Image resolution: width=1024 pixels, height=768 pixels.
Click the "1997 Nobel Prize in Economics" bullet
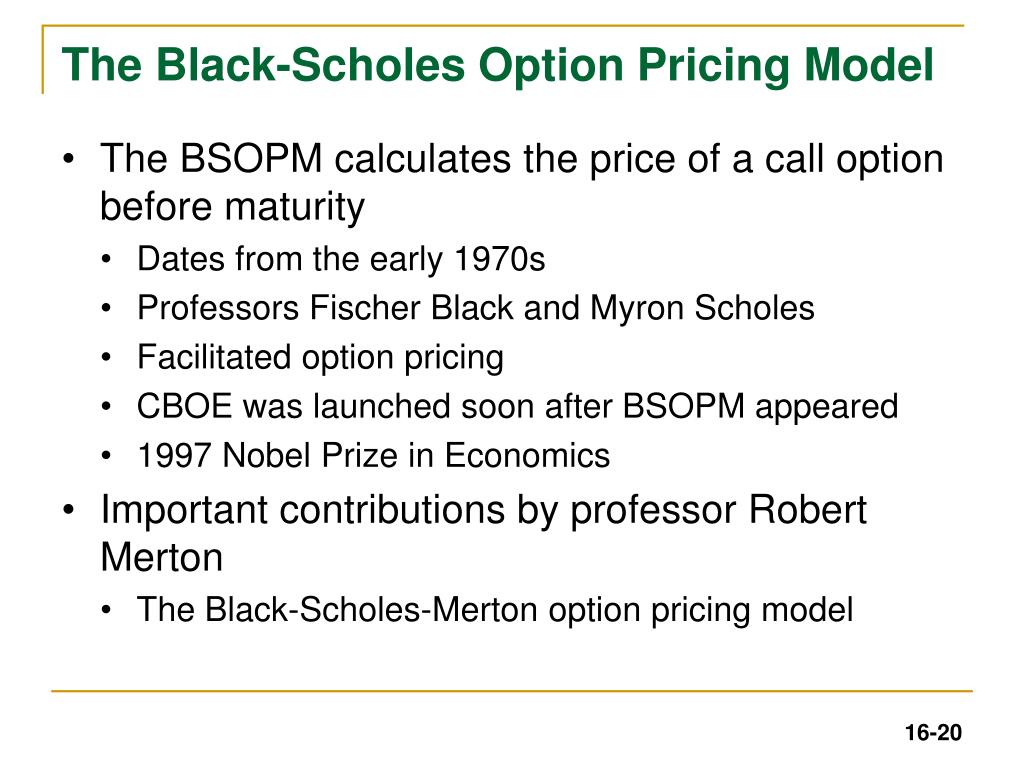pyautogui.click(x=373, y=456)
